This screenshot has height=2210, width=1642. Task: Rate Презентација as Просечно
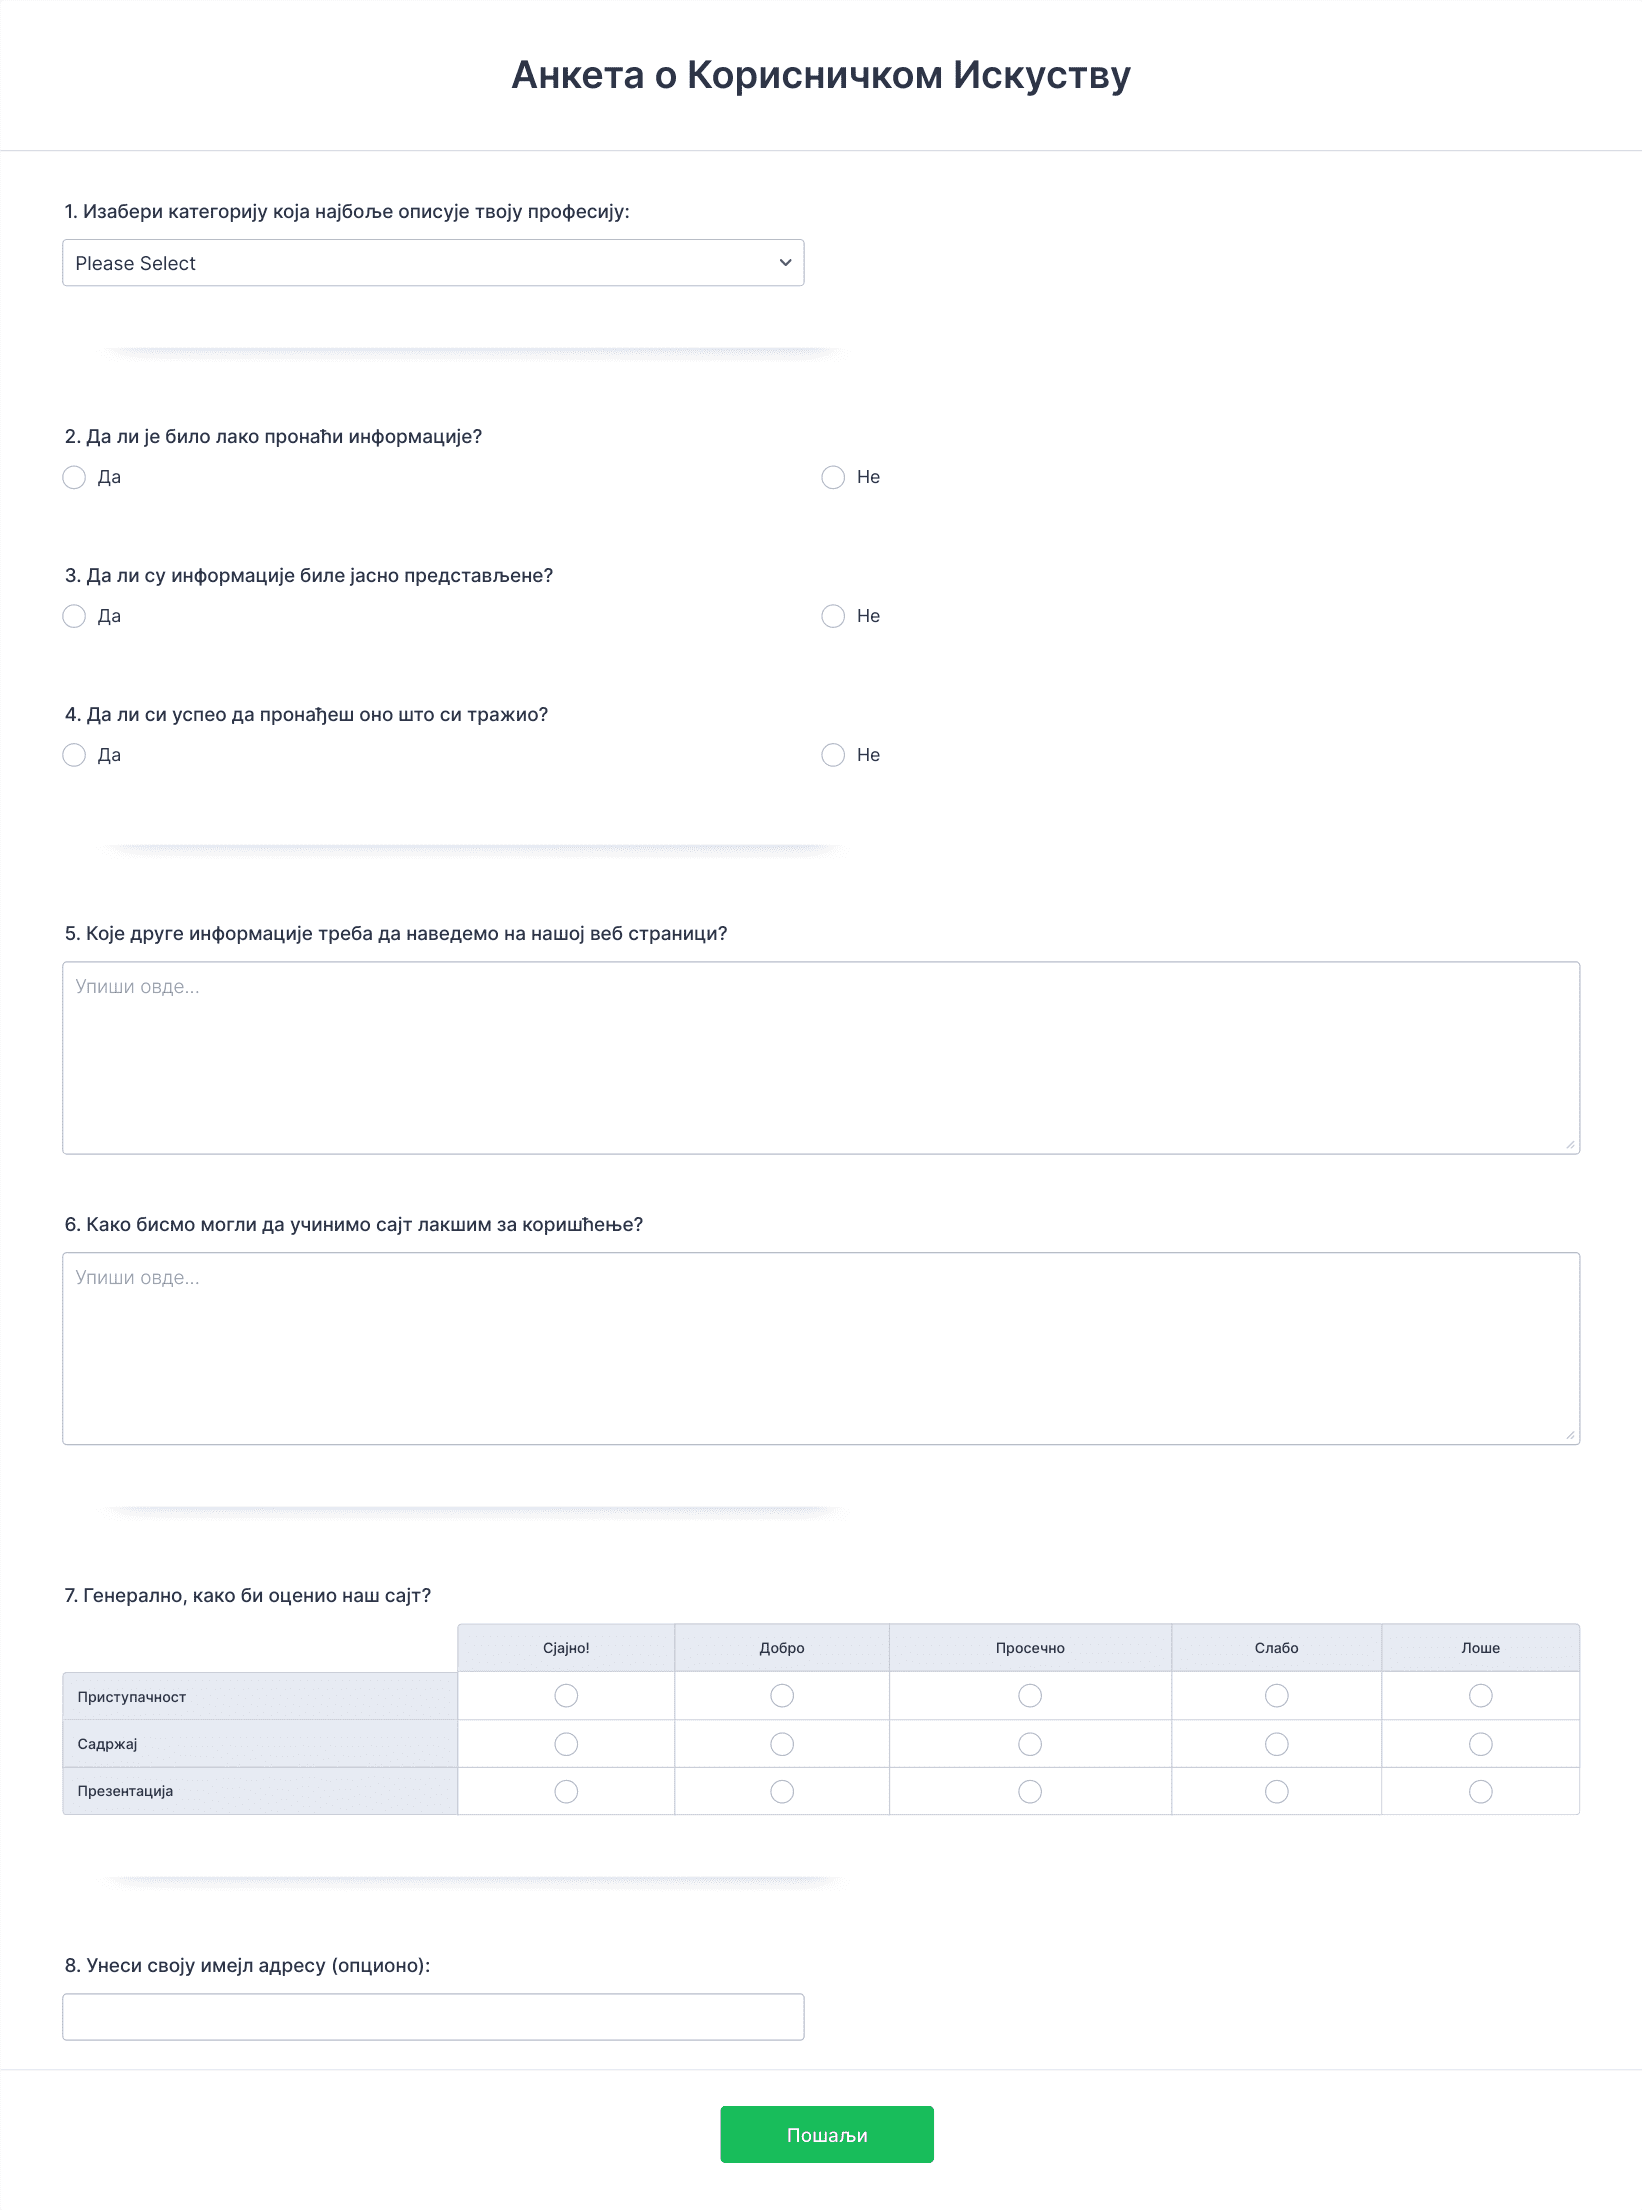1030,1792
